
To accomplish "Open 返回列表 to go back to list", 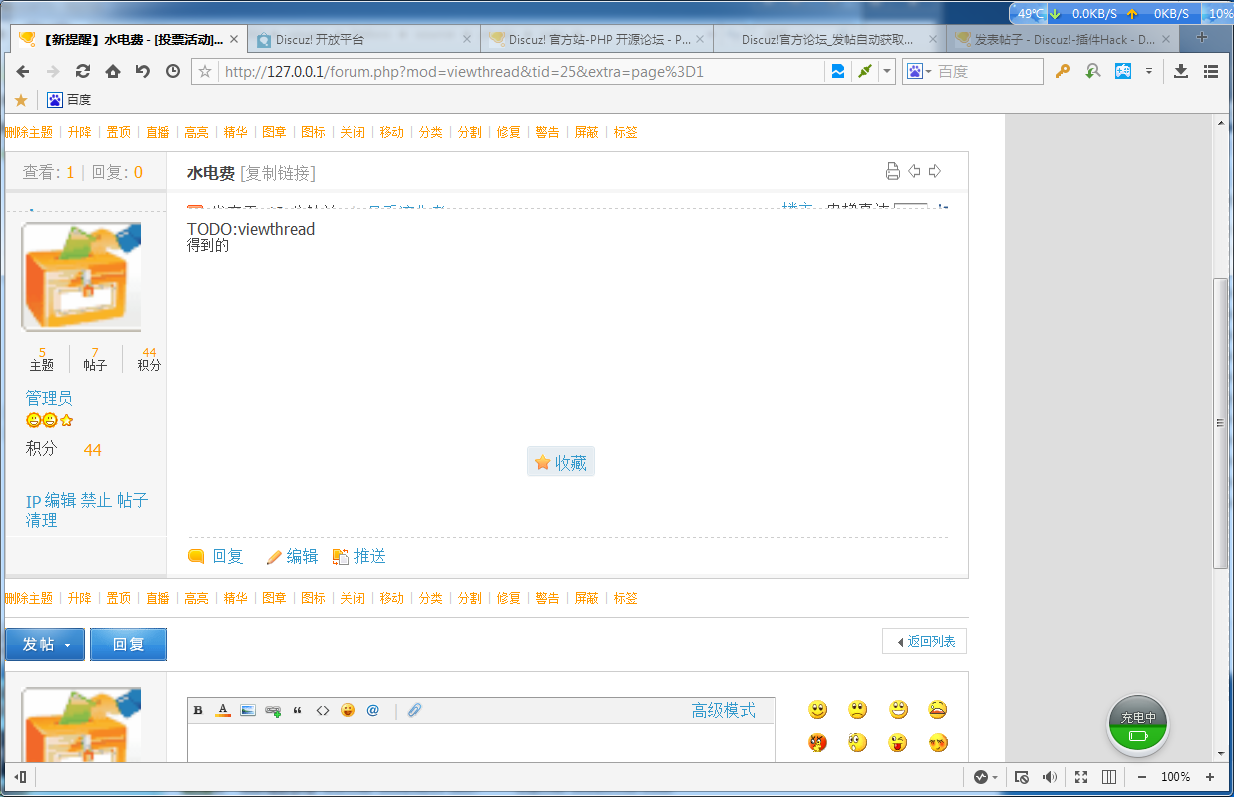I will (x=924, y=640).
